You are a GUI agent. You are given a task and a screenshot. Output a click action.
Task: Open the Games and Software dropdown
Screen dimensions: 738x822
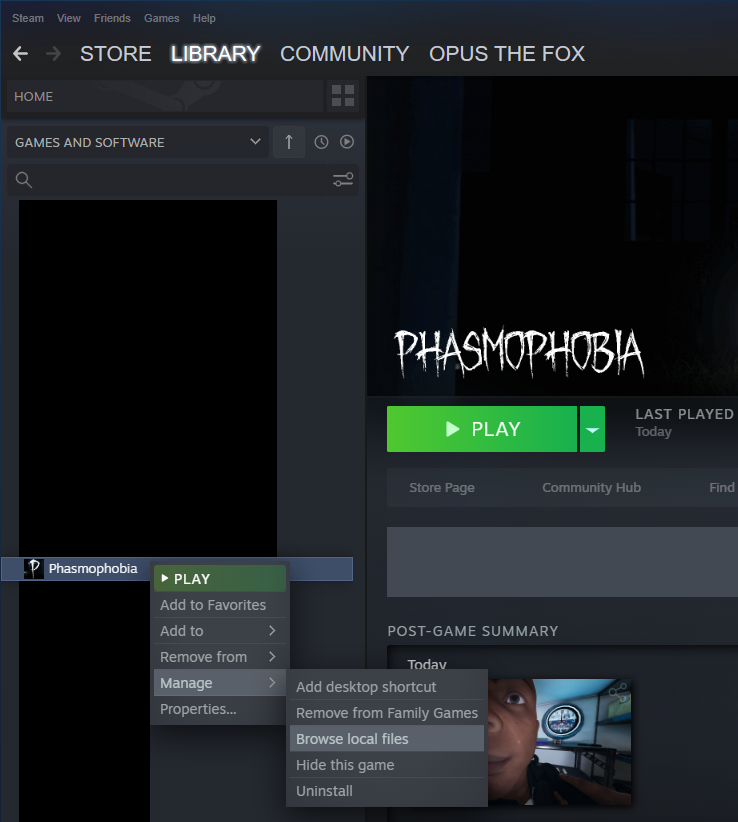(x=138, y=142)
